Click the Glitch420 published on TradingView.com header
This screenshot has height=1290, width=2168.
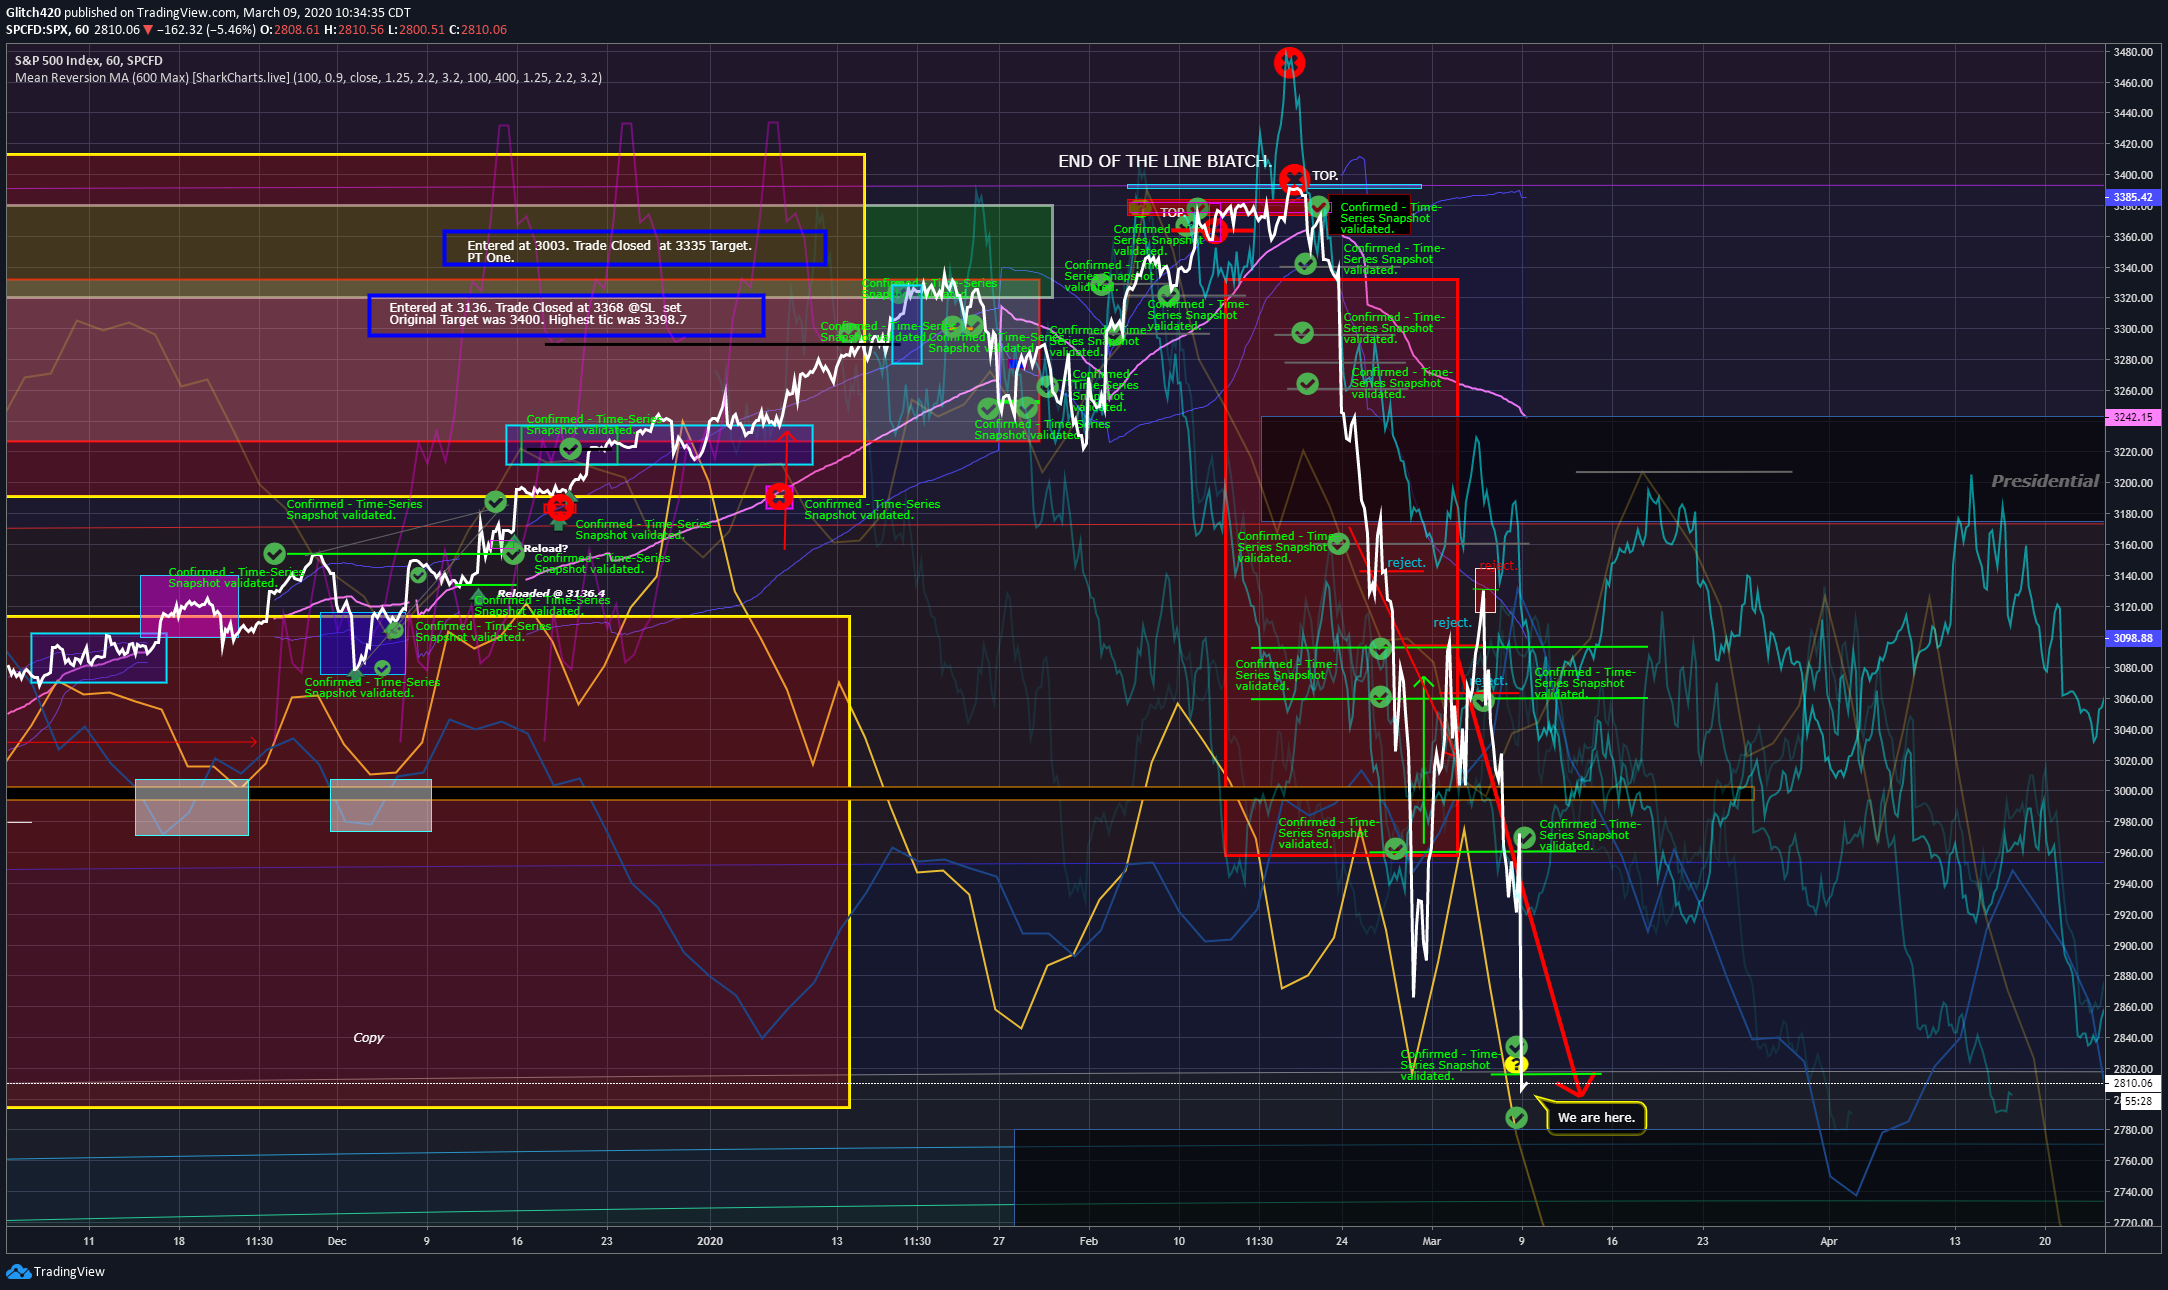tap(208, 12)
